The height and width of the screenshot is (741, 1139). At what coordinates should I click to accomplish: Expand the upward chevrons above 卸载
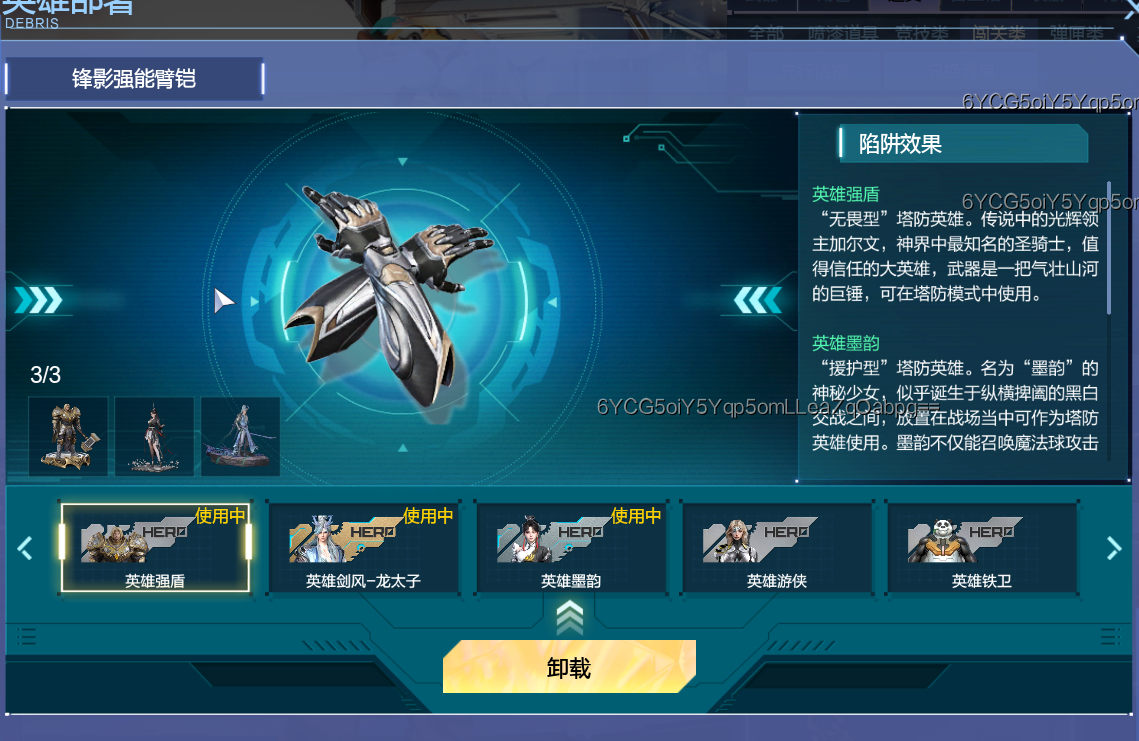click(570, 618)
